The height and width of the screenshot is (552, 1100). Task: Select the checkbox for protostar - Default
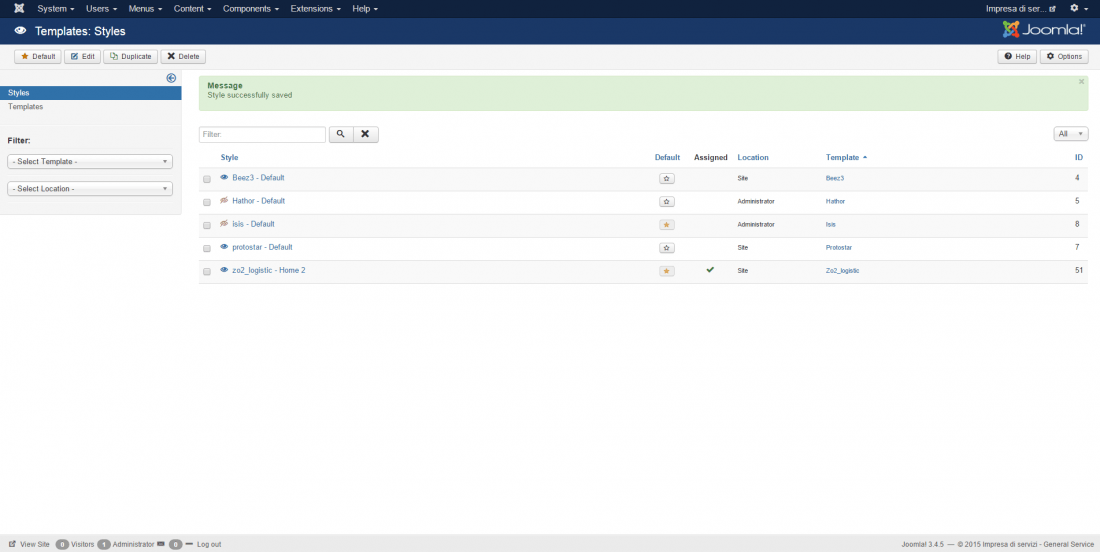pos(207,249)
